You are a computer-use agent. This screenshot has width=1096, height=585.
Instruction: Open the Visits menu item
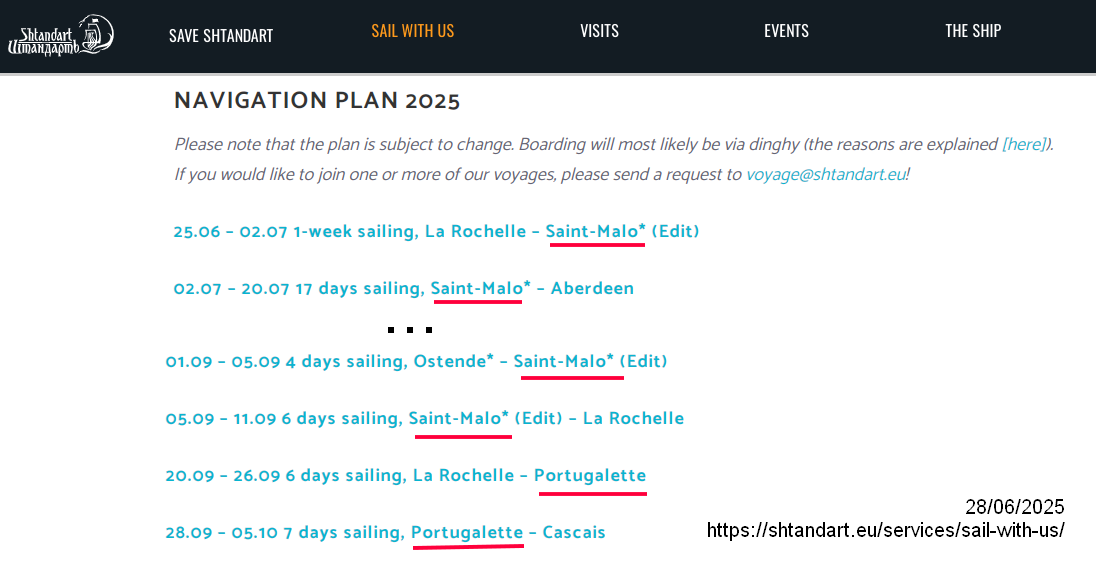point(599,31)
